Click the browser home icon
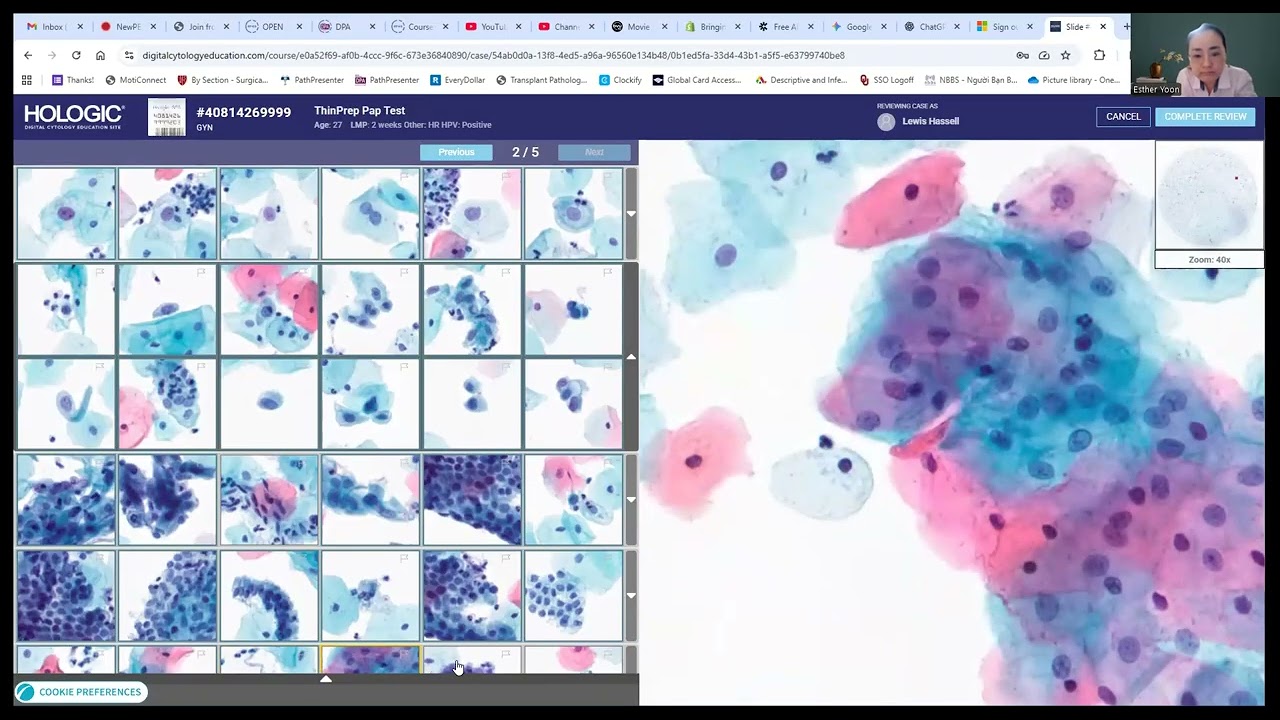 100,55
